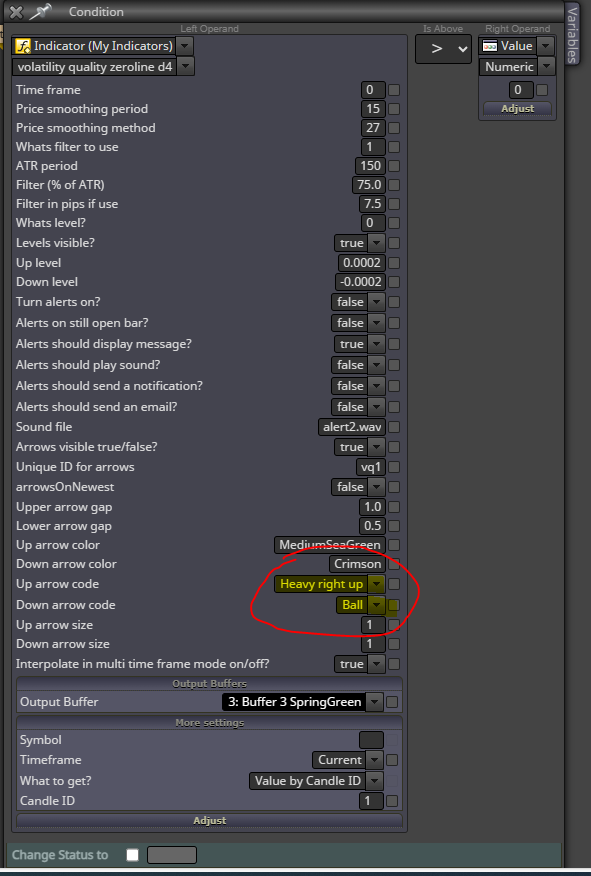This screenshot has width=591, height=876.
Task: Tick the Candle ID checkbox
Action: 392,801
